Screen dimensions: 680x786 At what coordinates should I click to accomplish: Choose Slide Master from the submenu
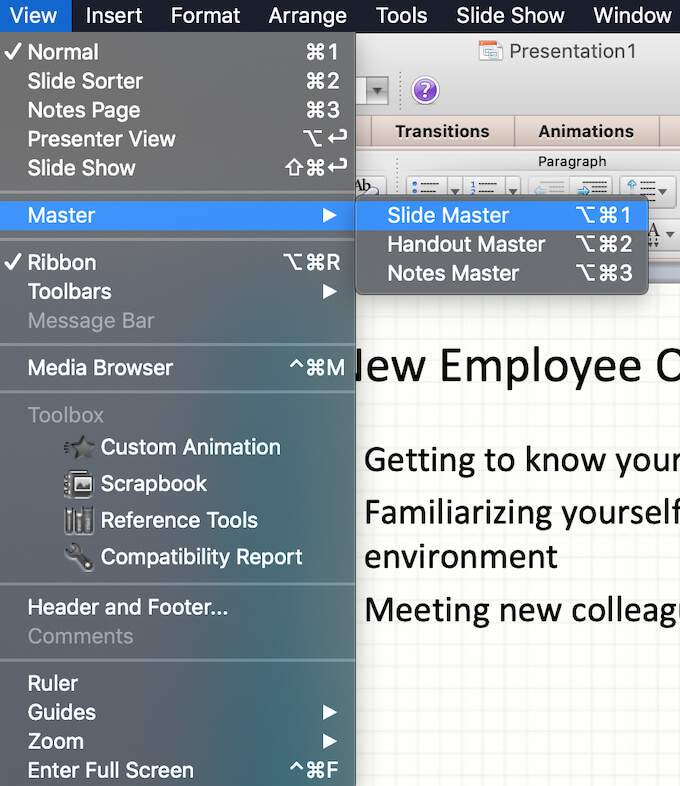click(448, 215)
